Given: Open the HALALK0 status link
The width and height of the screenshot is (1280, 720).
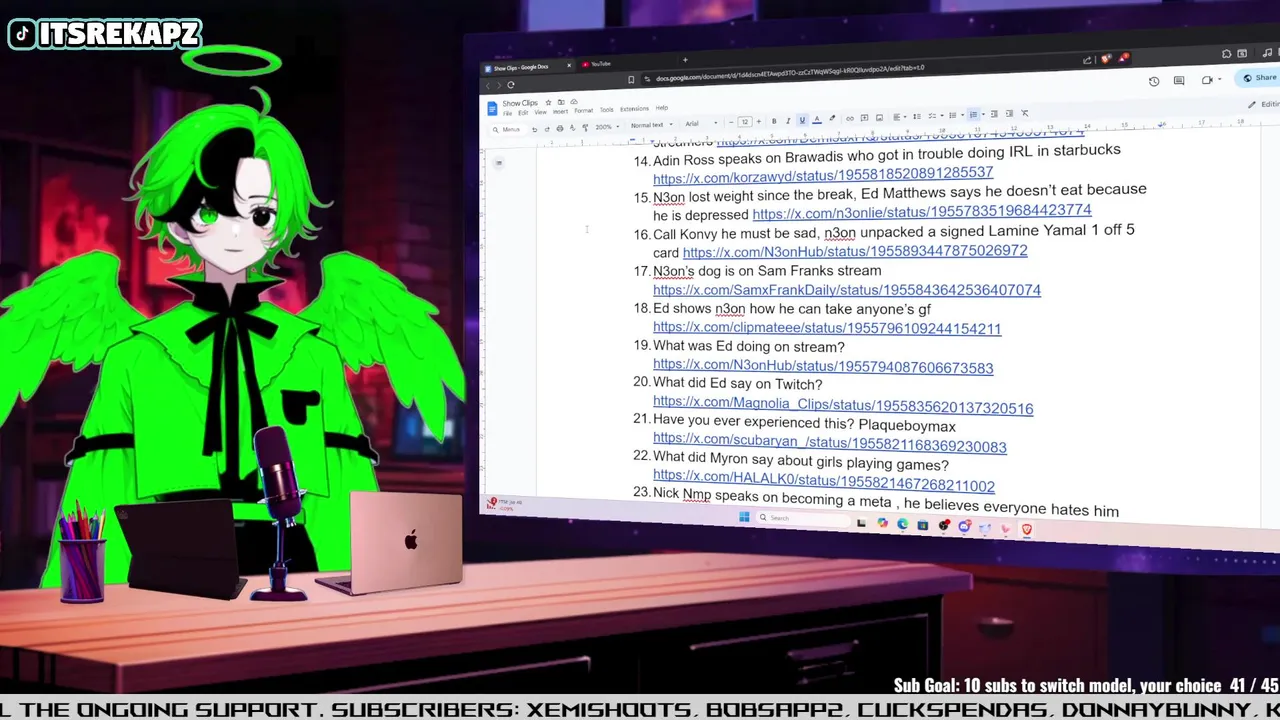Looking at the screenshot, I should tap(824, 482).
